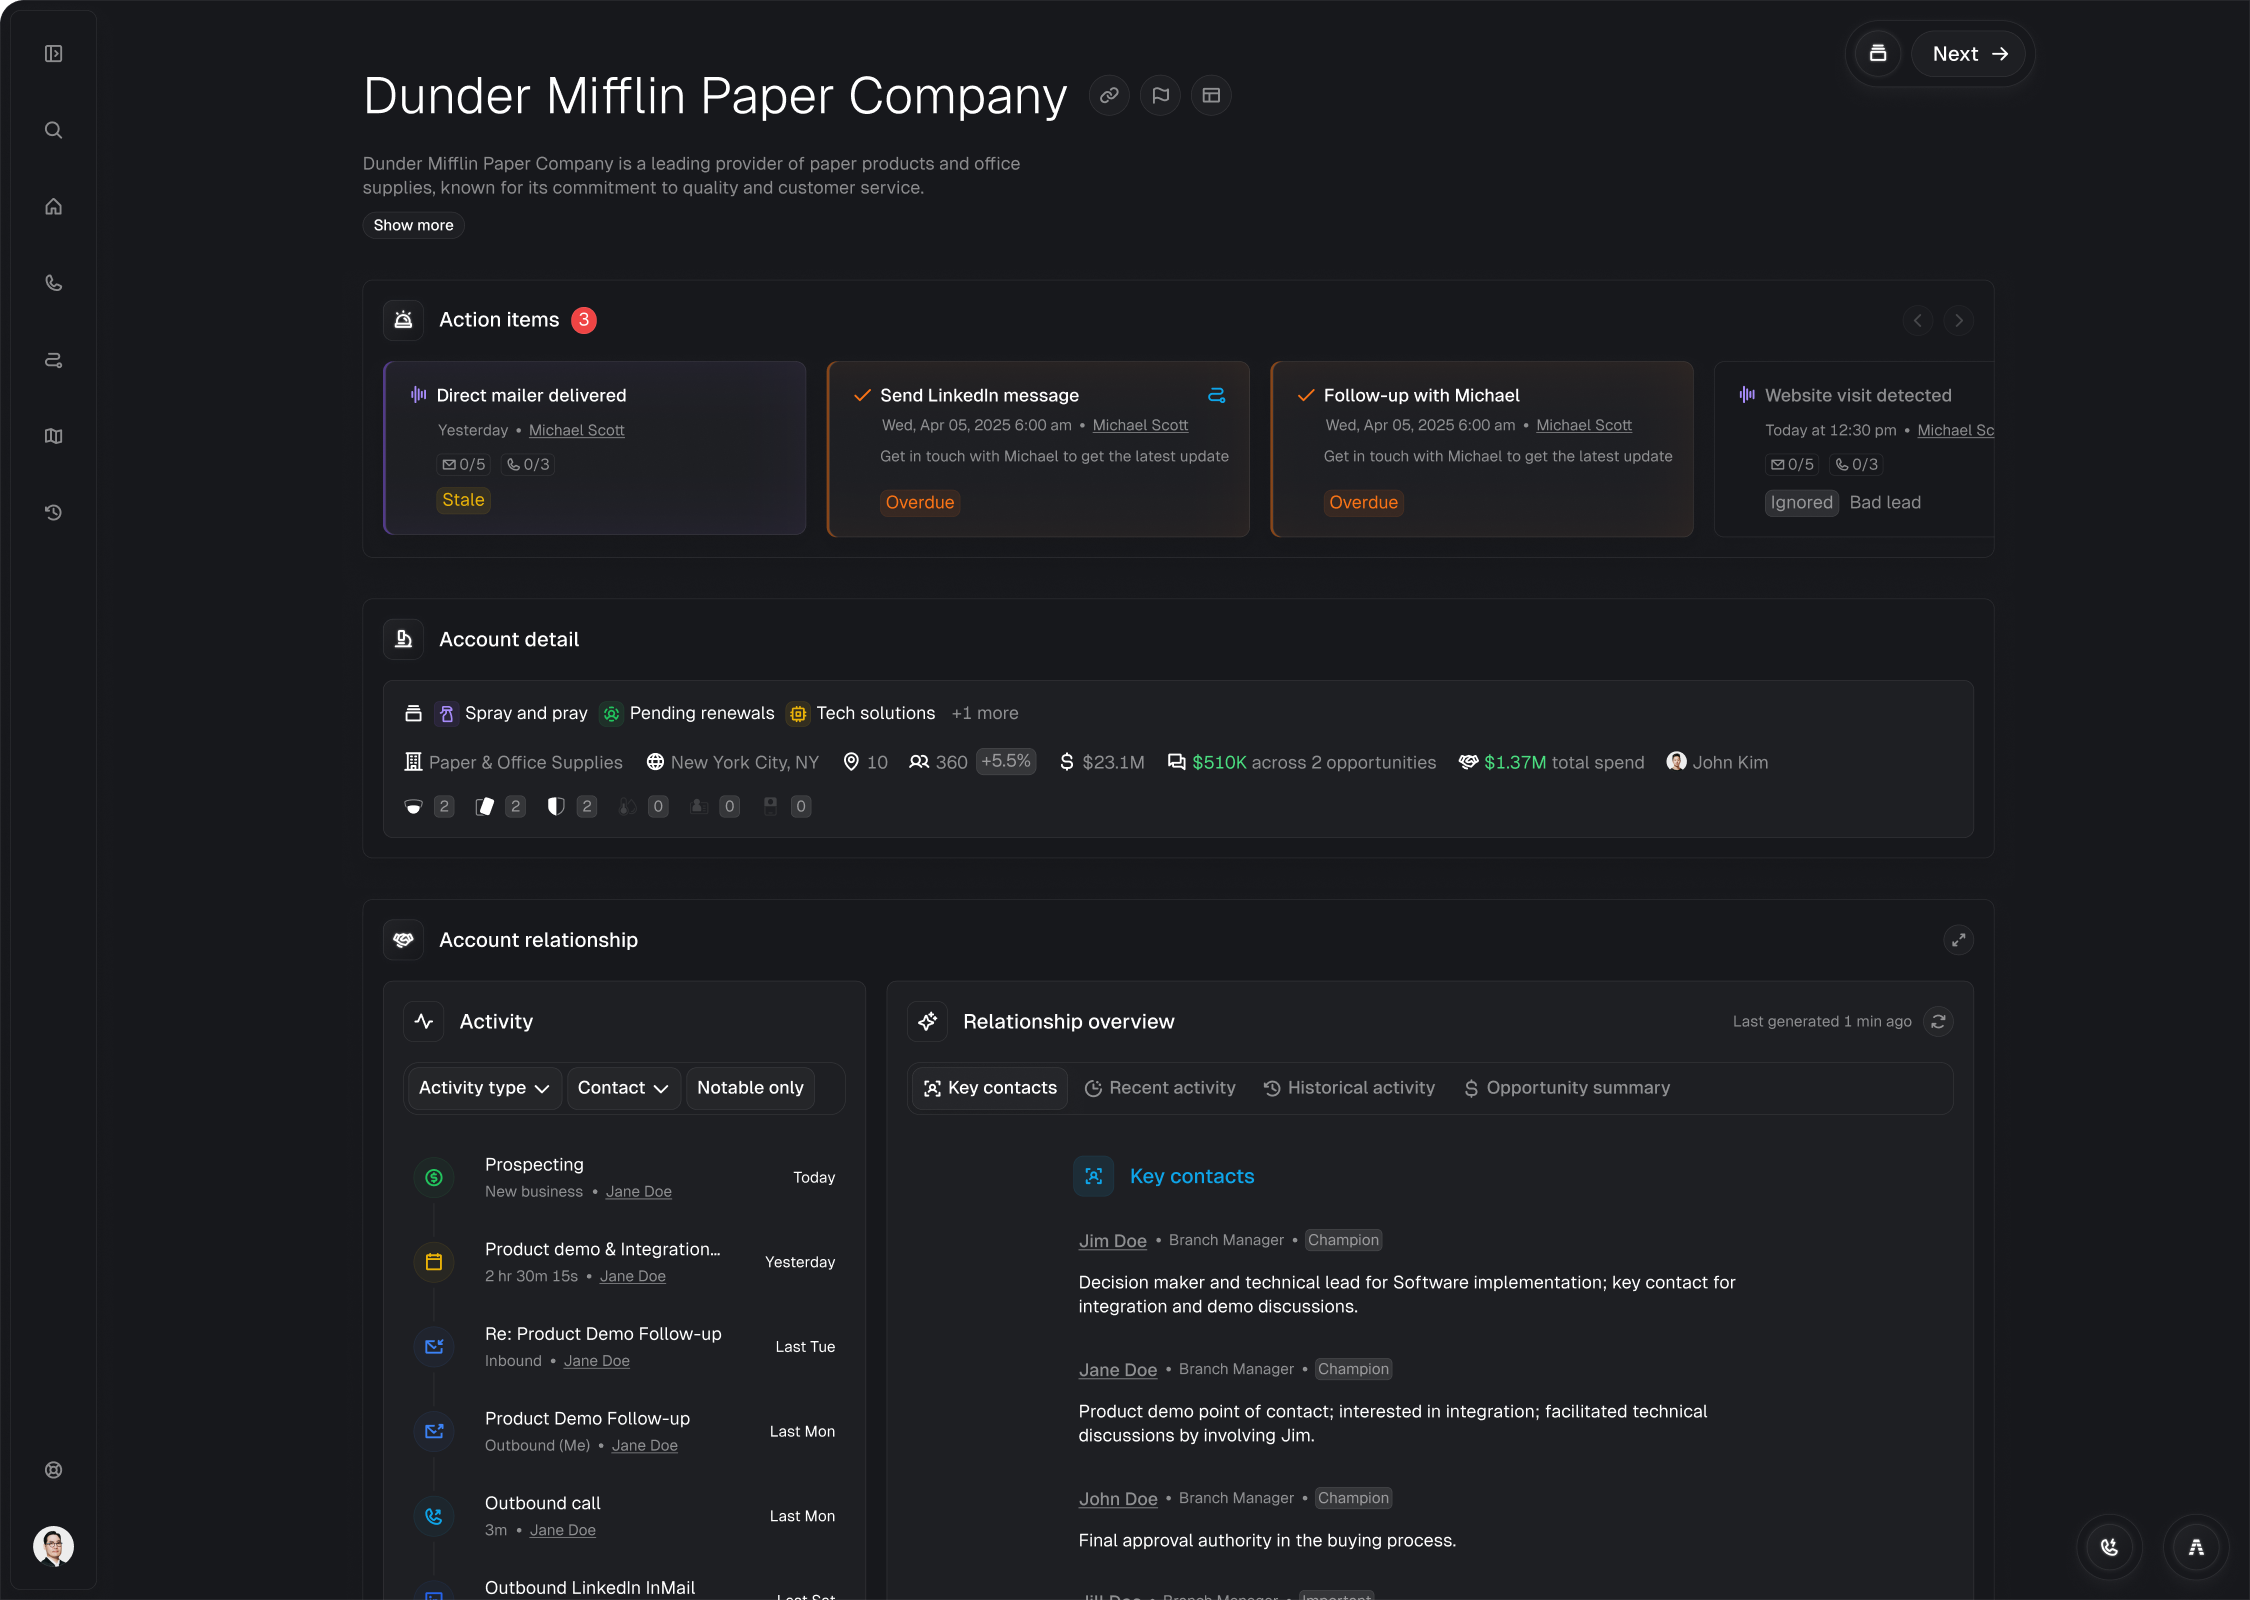Go to Next account

tap(1969, 54)
